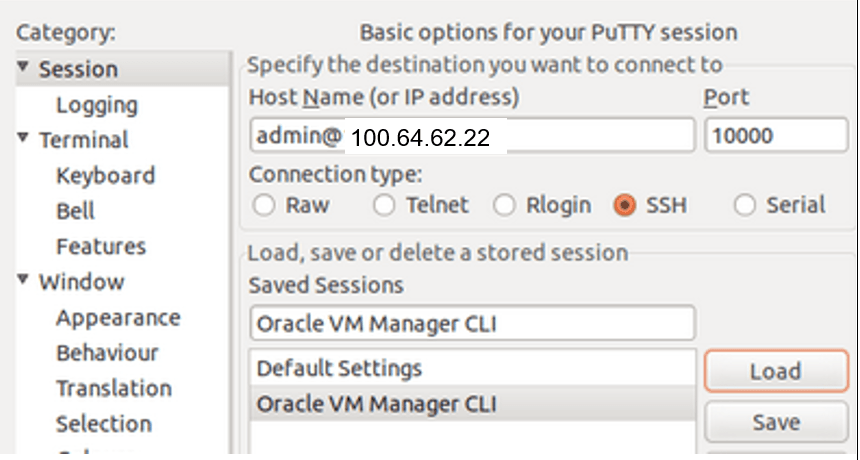The width and height of the screenshot is (860, 460).
Task: Collapse the Session tree category
Action: pos(23,69)
